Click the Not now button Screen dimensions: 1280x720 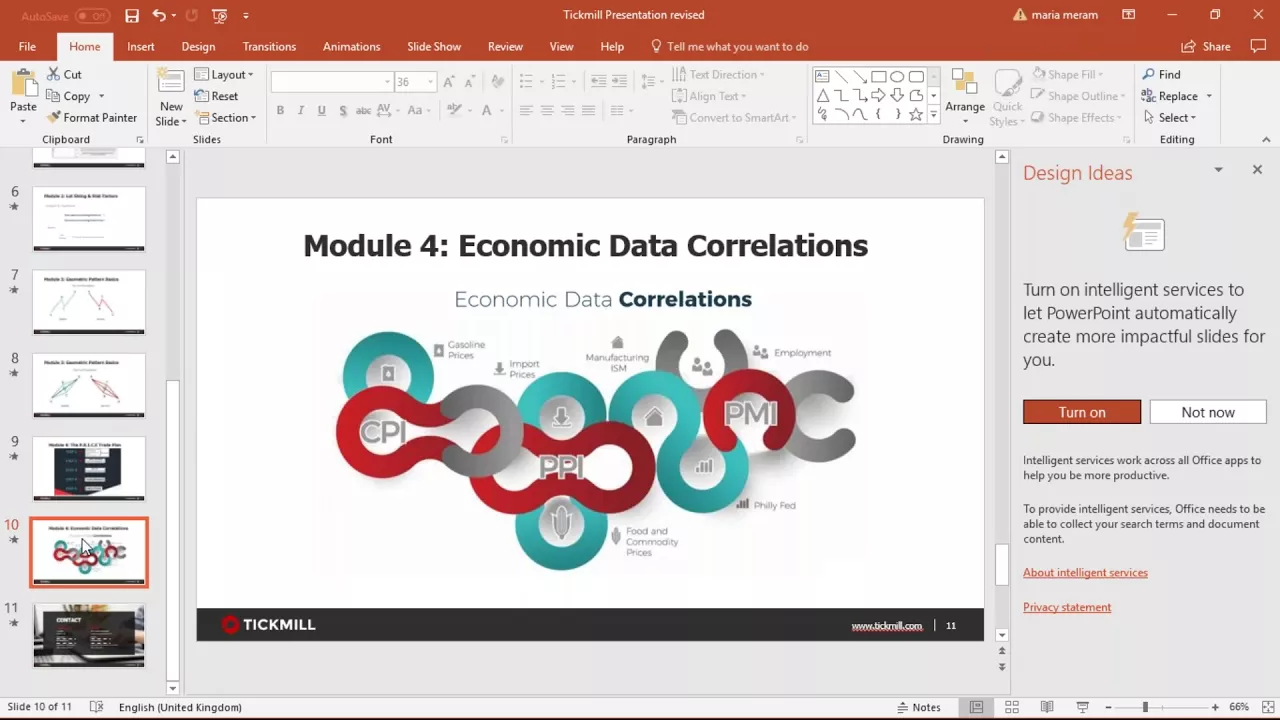point(1208,412)
